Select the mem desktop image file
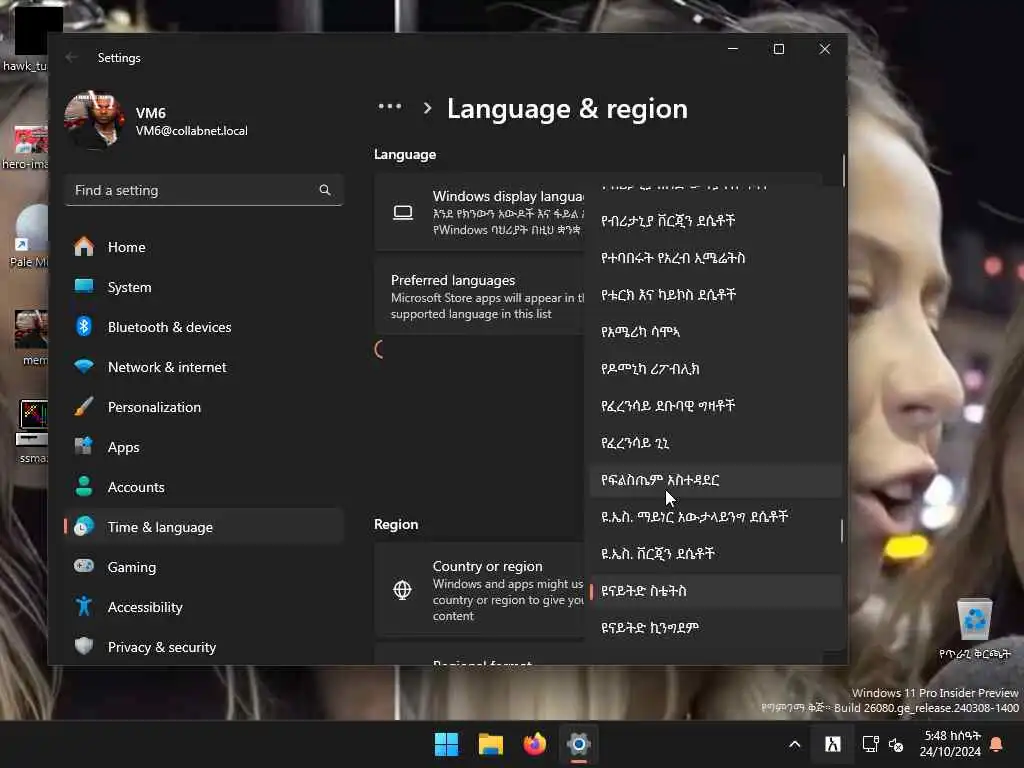 click(x=30, y=338)
